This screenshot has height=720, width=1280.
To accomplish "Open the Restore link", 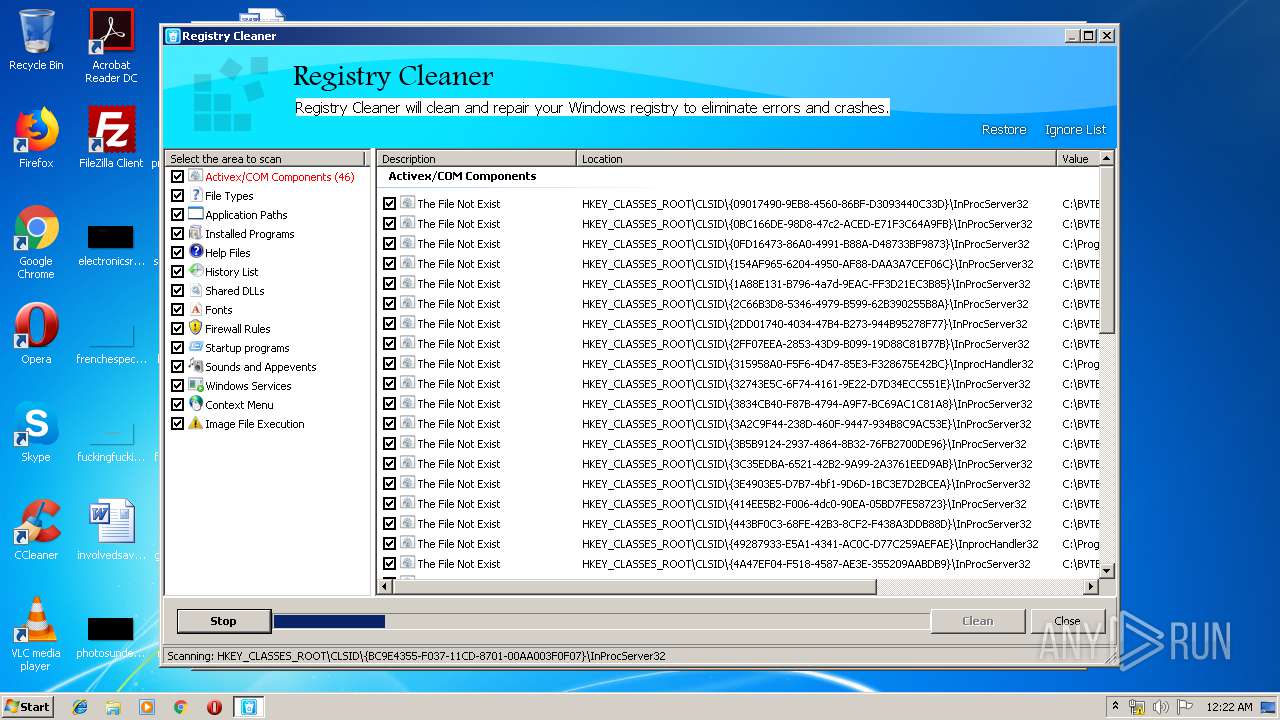I will pyautogui.click(x=1004, y=129).
